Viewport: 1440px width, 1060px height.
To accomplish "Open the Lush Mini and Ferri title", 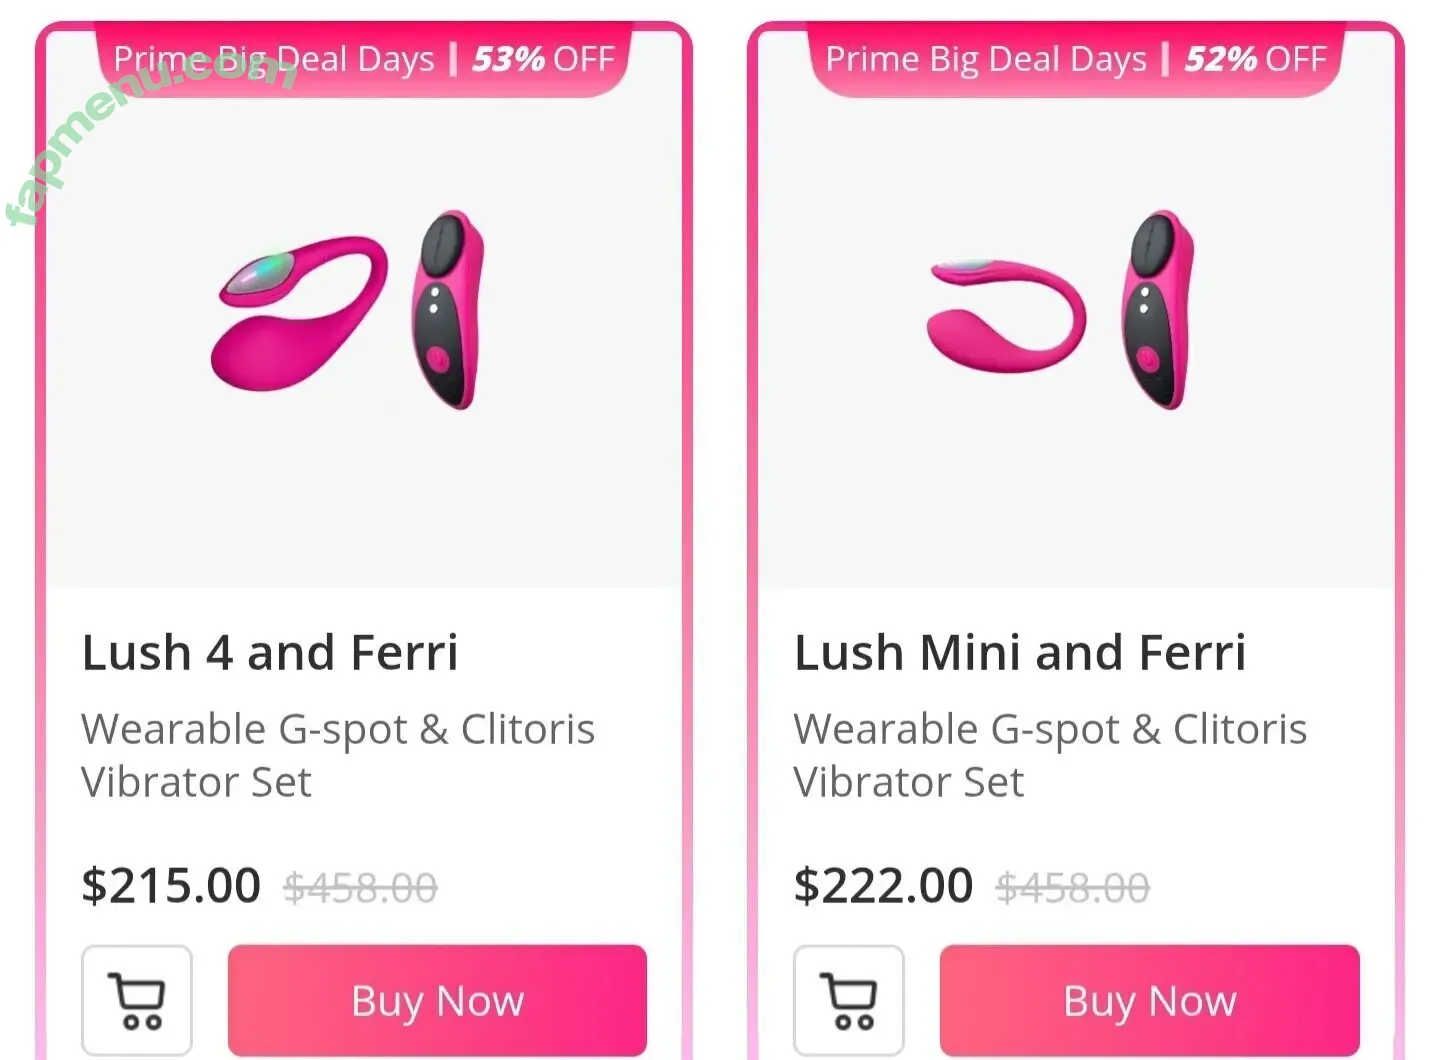I will click(1020, 653).
